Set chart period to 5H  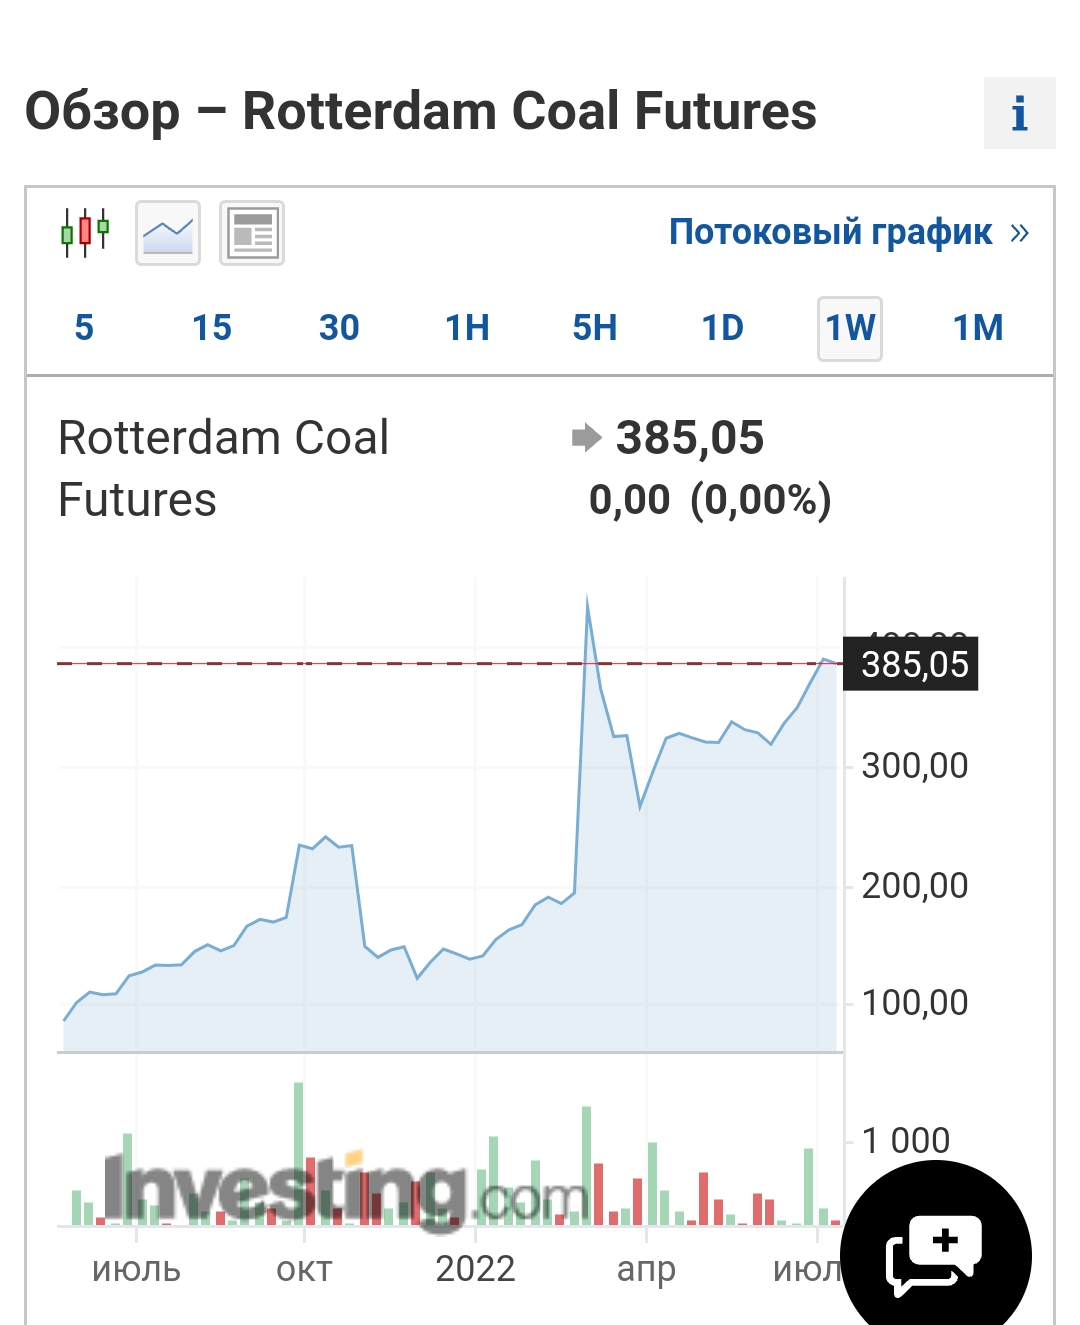pos(595,328)
